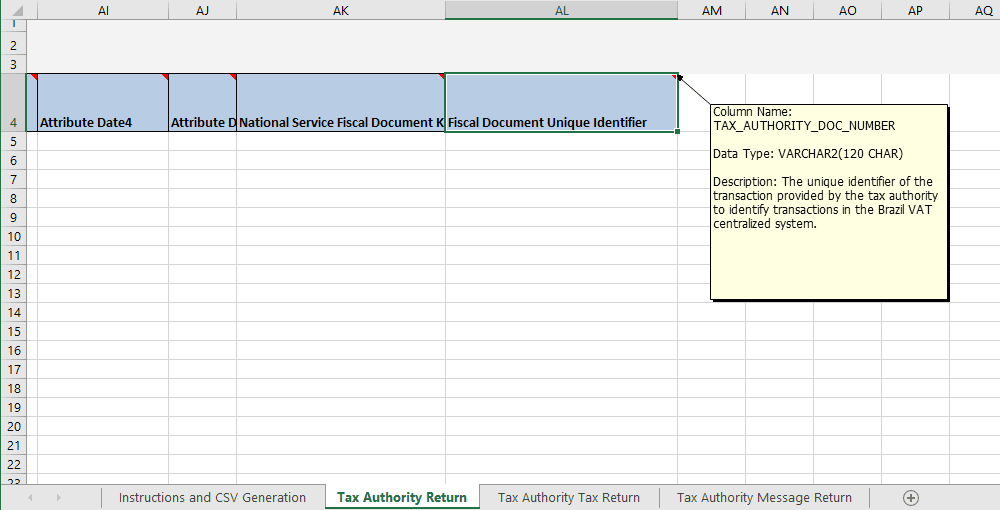Select row 10 header
This screenshot has height=510, width=1000.
(13, 237)
